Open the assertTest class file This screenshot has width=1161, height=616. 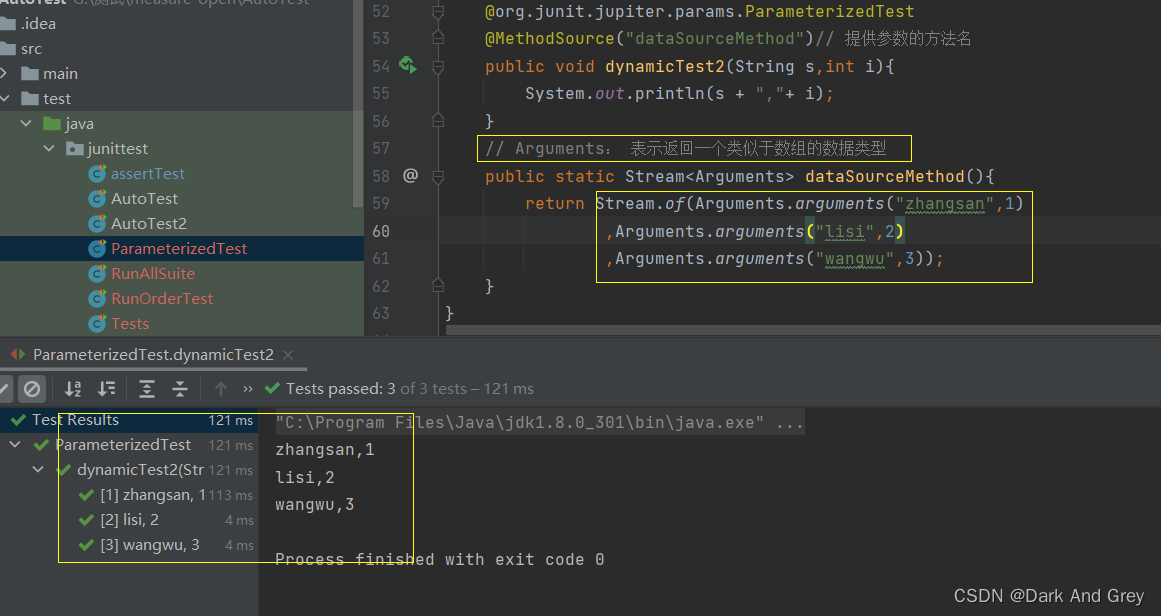click(147, 173)
